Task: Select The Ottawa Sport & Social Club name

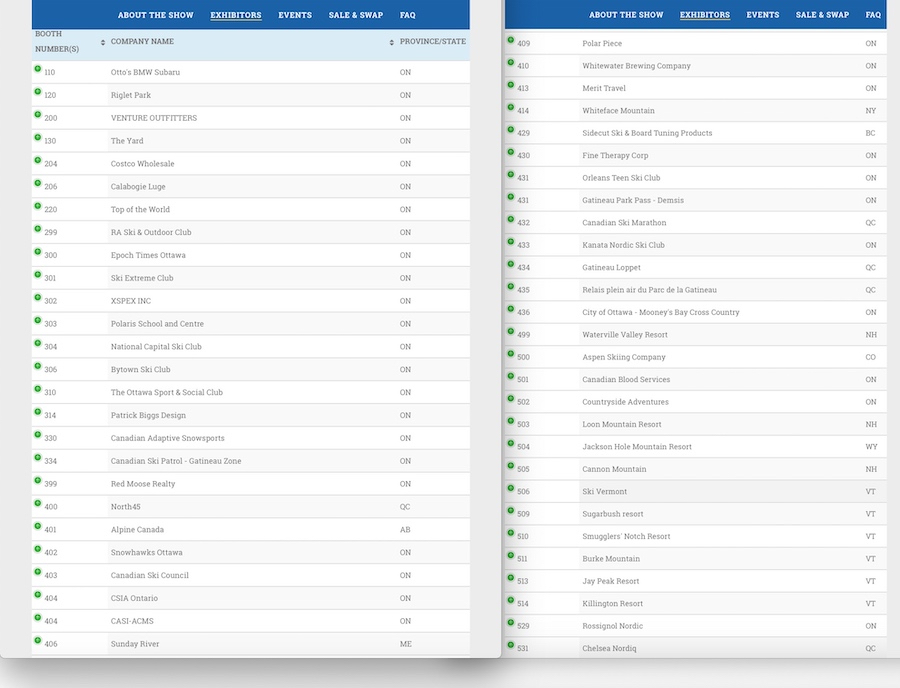Action: pos(166,392)
